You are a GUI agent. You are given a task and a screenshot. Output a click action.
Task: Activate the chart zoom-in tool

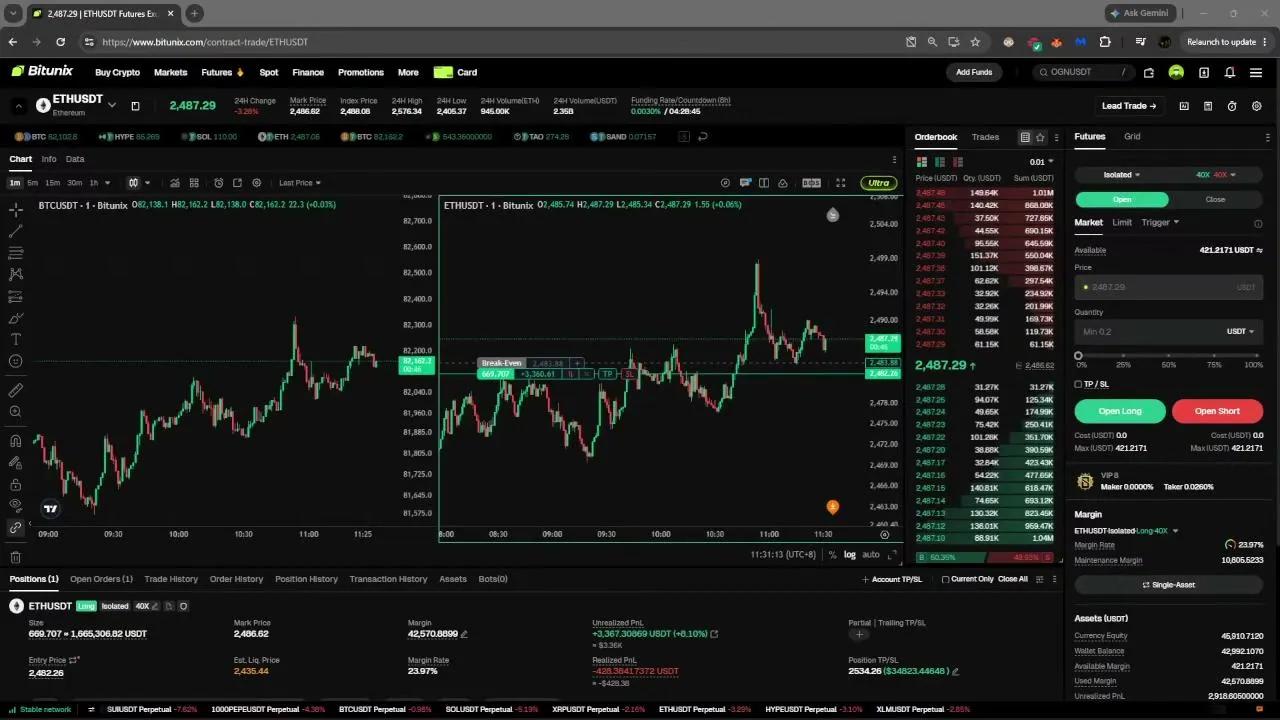coord(16,412)
